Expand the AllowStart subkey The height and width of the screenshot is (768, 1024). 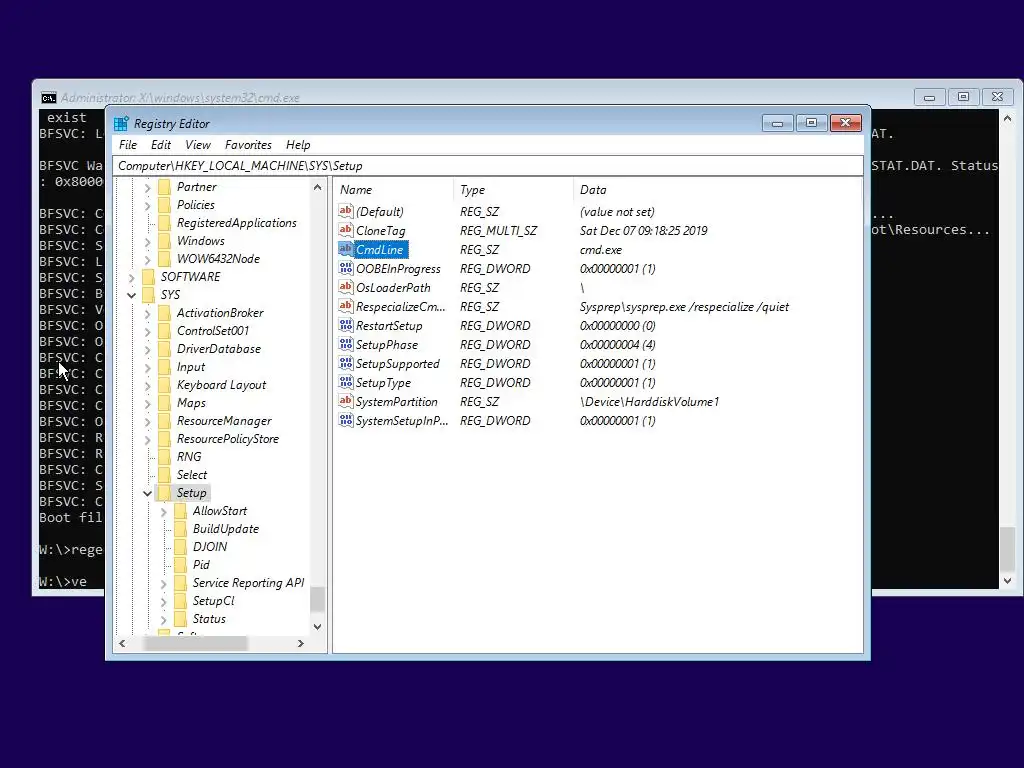[163, 511]
